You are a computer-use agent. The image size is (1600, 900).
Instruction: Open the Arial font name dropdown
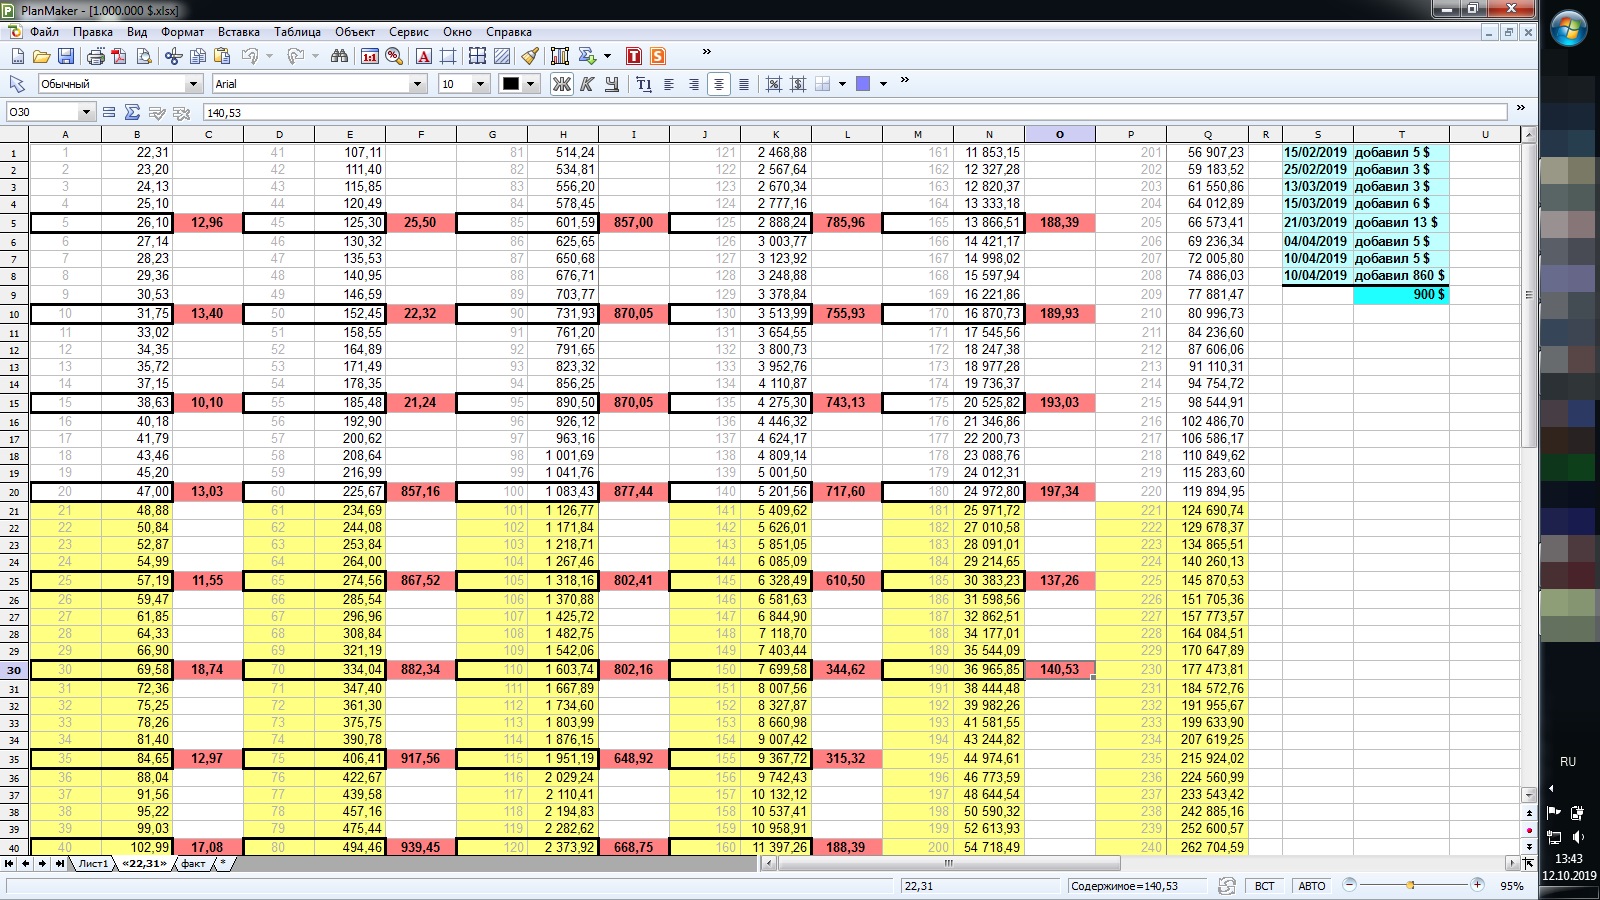[x=418, y=84]
